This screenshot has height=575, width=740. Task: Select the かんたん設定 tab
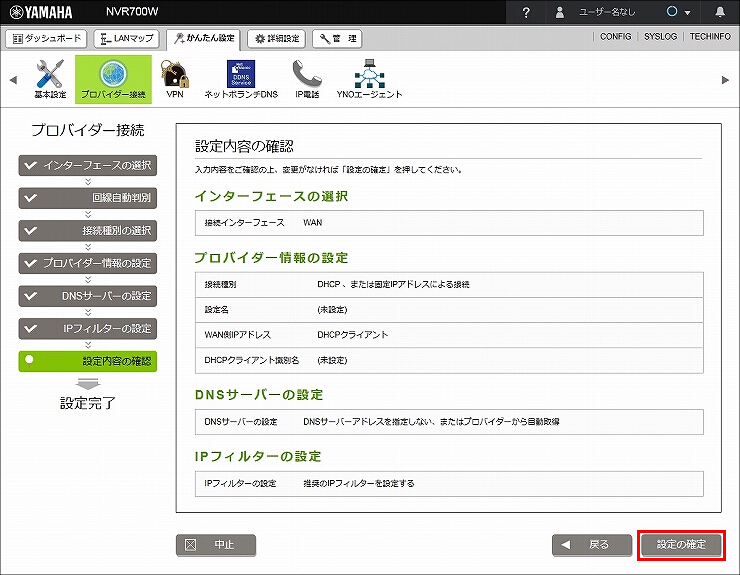pyautogui.click(x=204, y=39)
